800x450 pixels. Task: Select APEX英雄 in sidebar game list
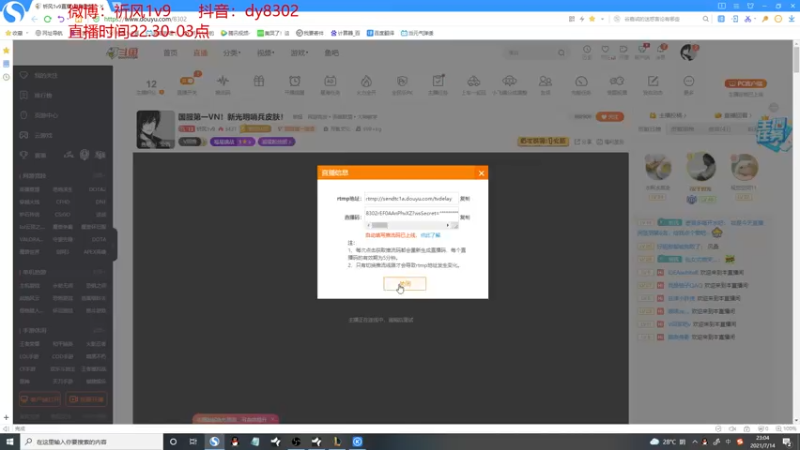[95, 252]
